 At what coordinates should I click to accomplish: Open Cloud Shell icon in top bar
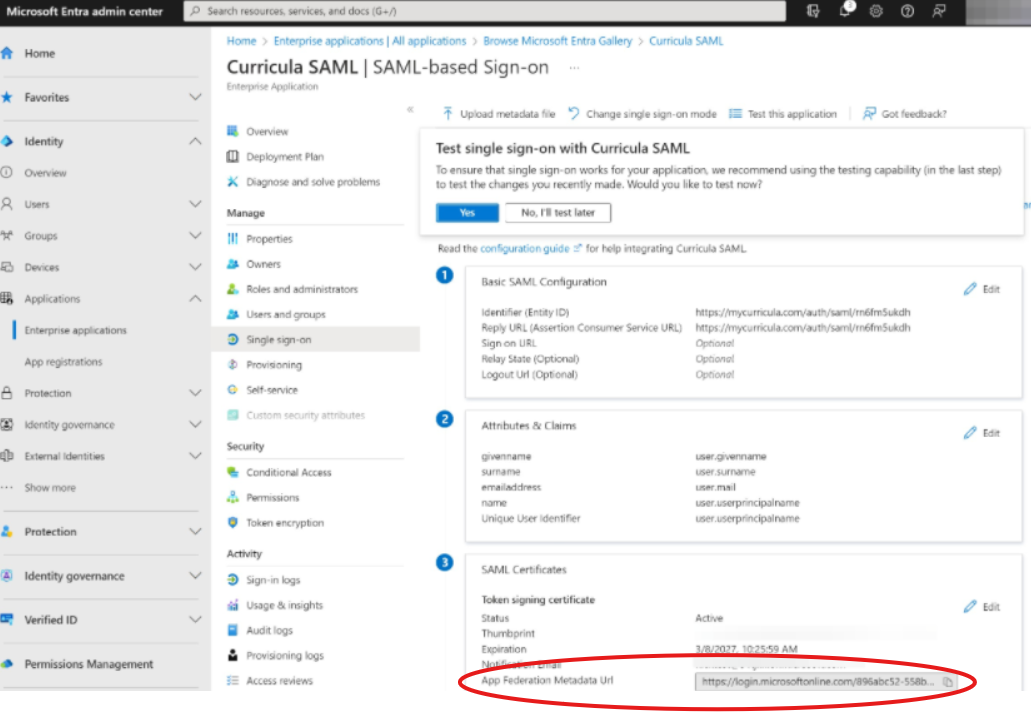[x=813, y=11]
